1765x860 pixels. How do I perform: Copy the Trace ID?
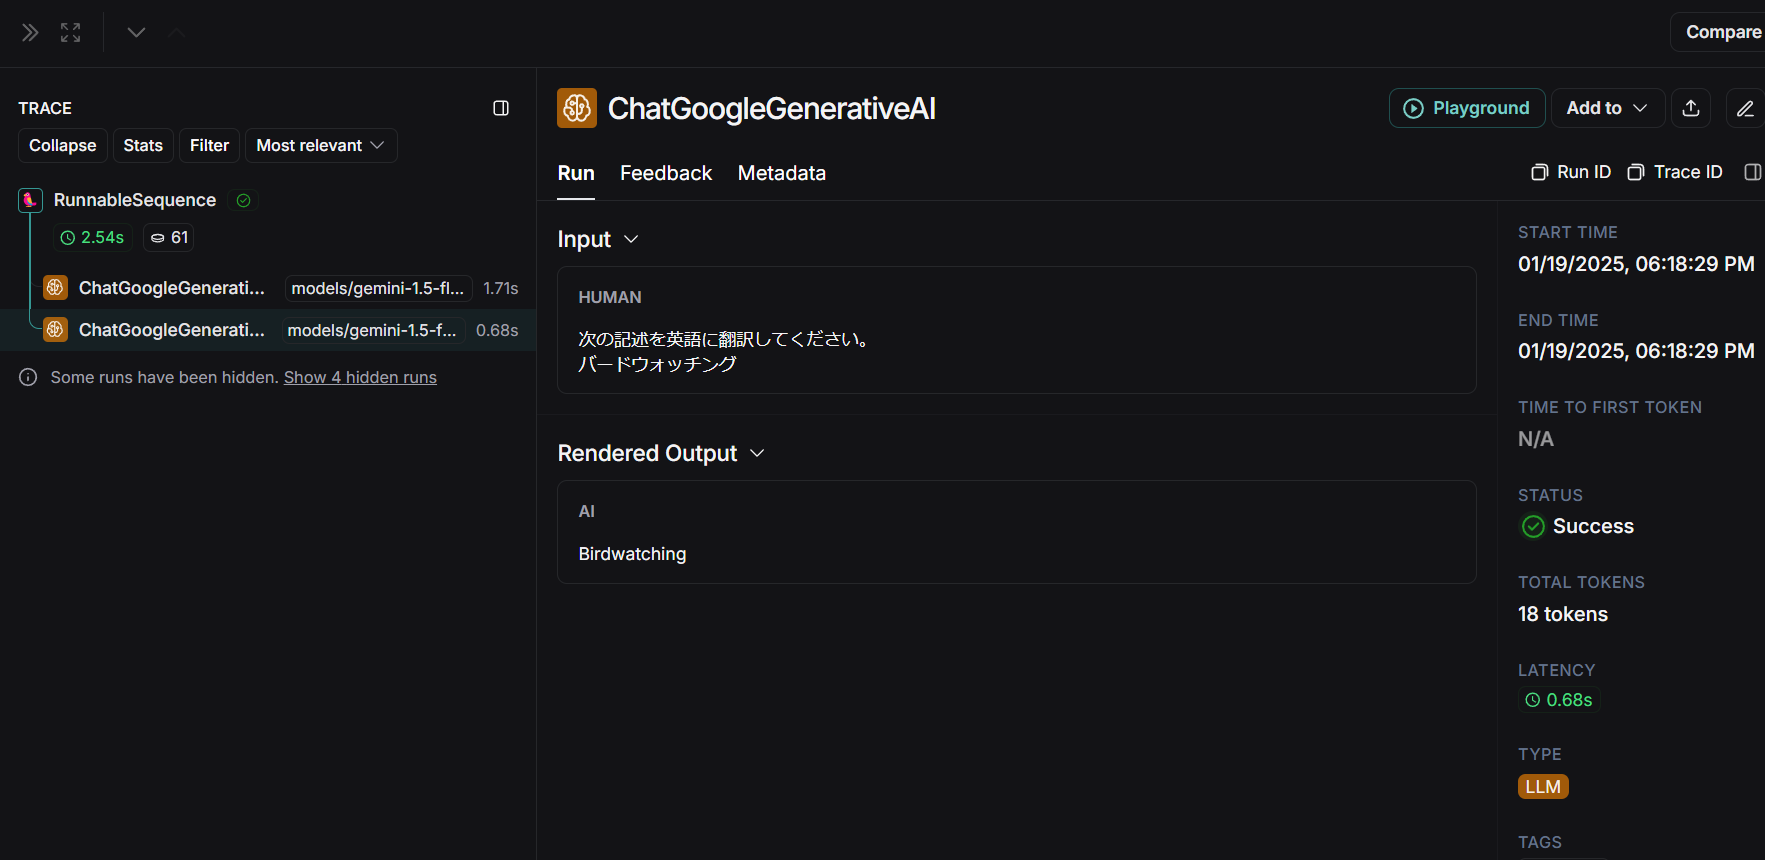click(1675, 172)
